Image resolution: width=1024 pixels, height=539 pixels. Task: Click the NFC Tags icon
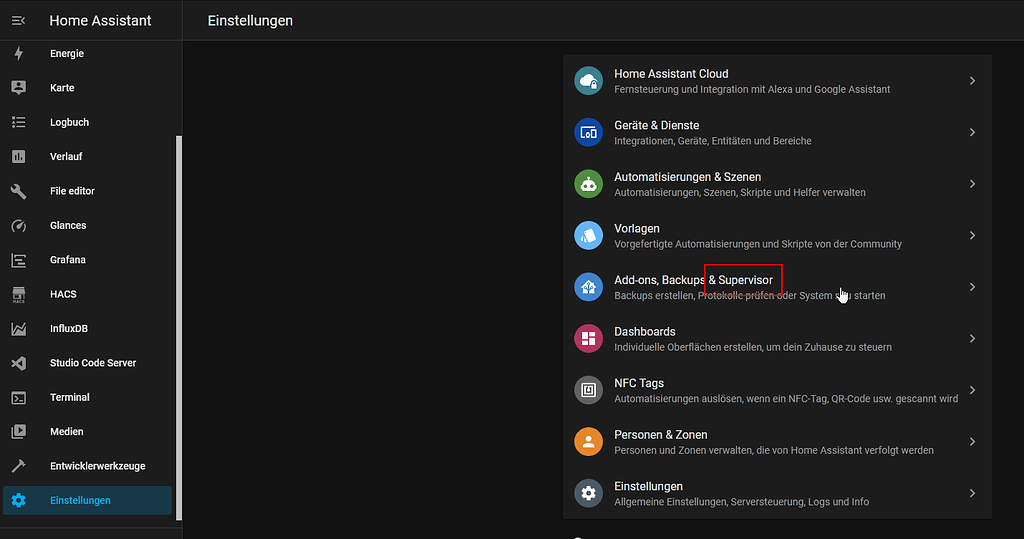point(588,390)
